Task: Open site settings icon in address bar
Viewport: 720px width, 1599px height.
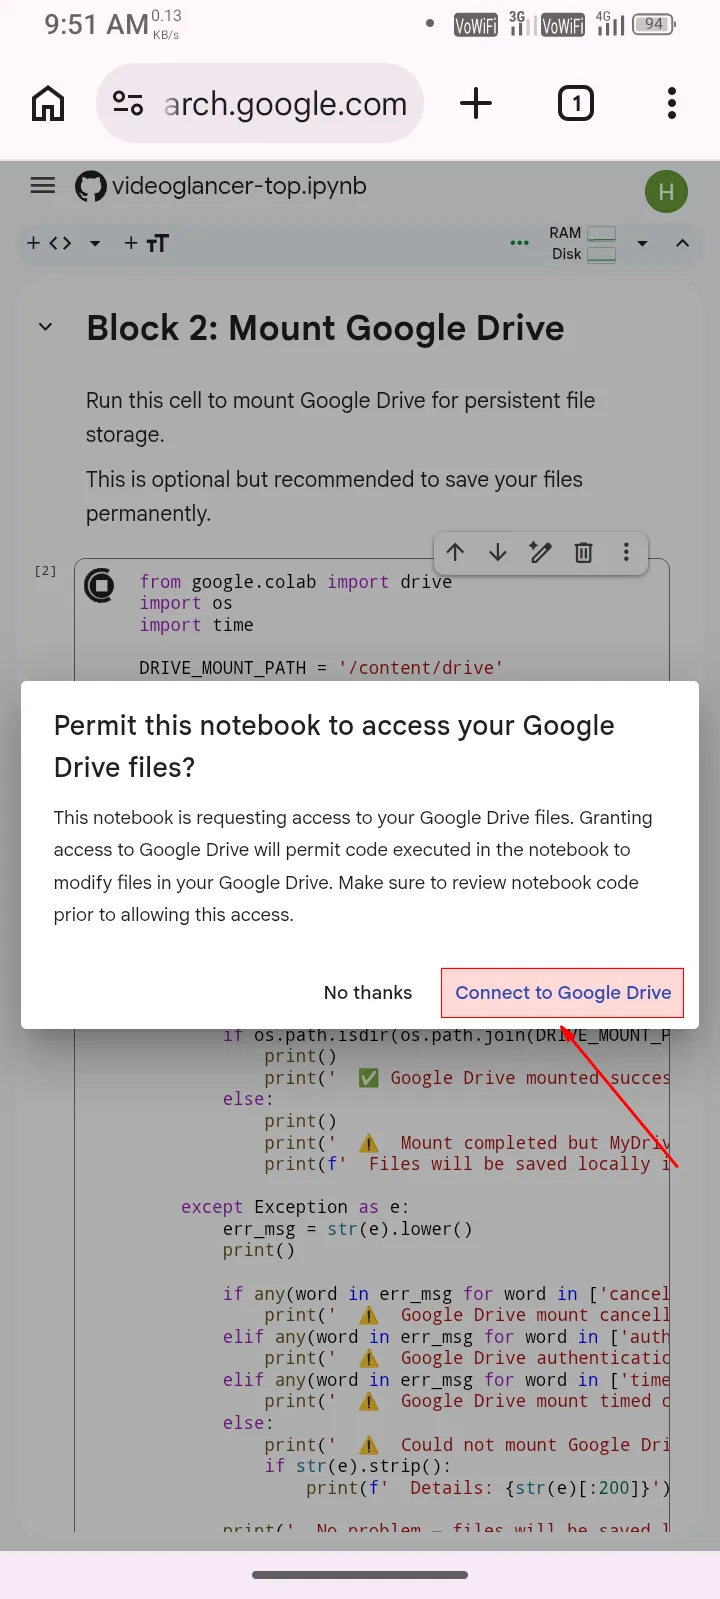Action: click(128, 103)
